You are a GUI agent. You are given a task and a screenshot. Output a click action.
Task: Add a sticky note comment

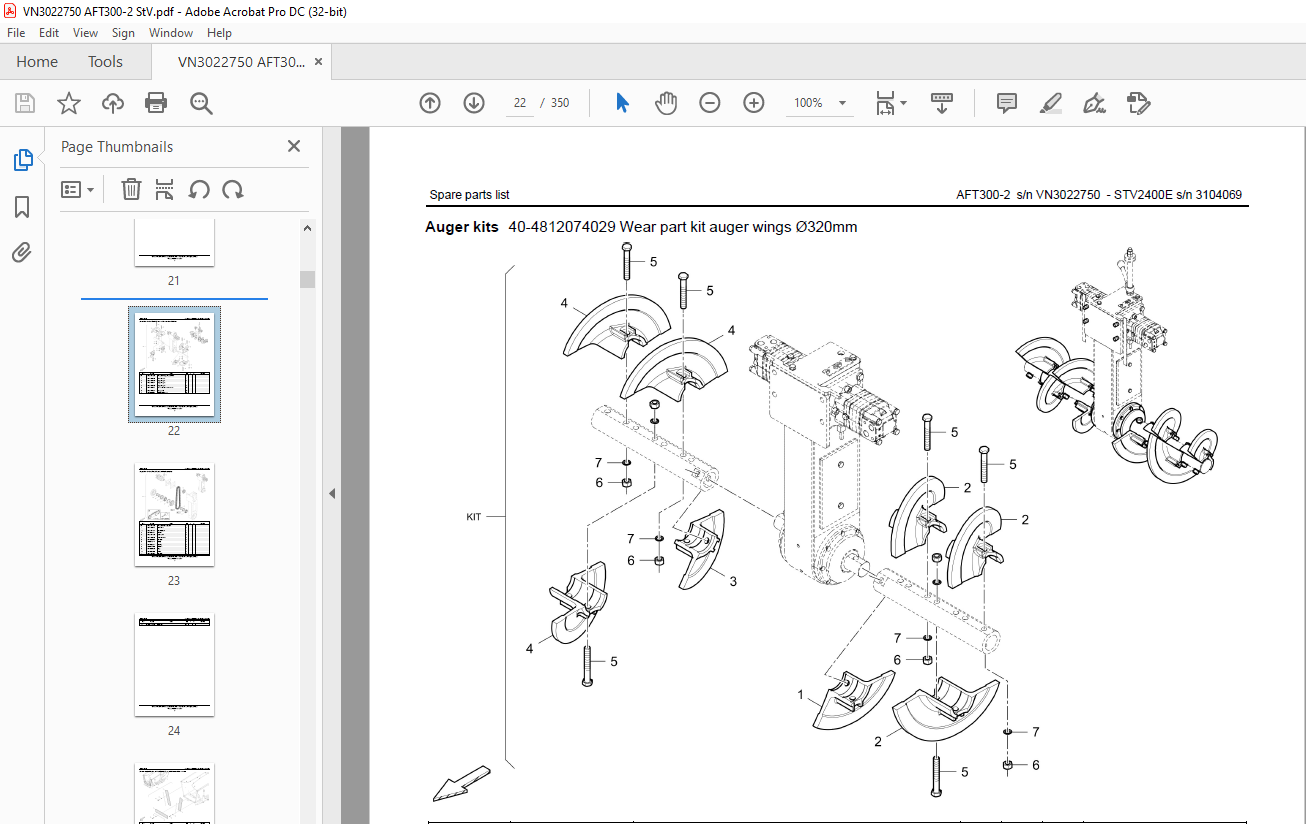(x=1007, y=103)
